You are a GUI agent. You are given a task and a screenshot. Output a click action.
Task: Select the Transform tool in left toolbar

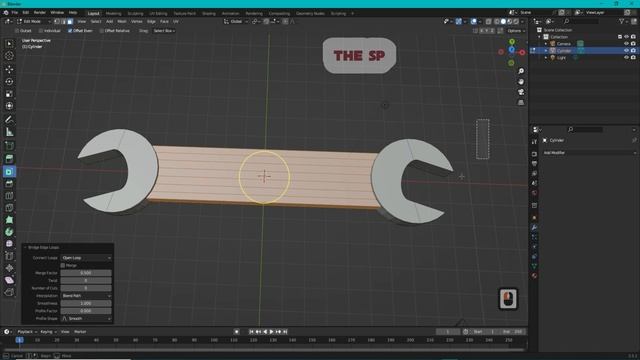(9, 106)
